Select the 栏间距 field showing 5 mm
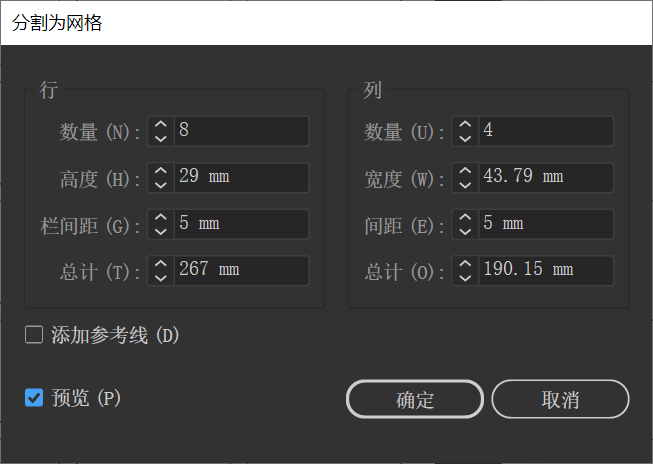 click(241, 224)
